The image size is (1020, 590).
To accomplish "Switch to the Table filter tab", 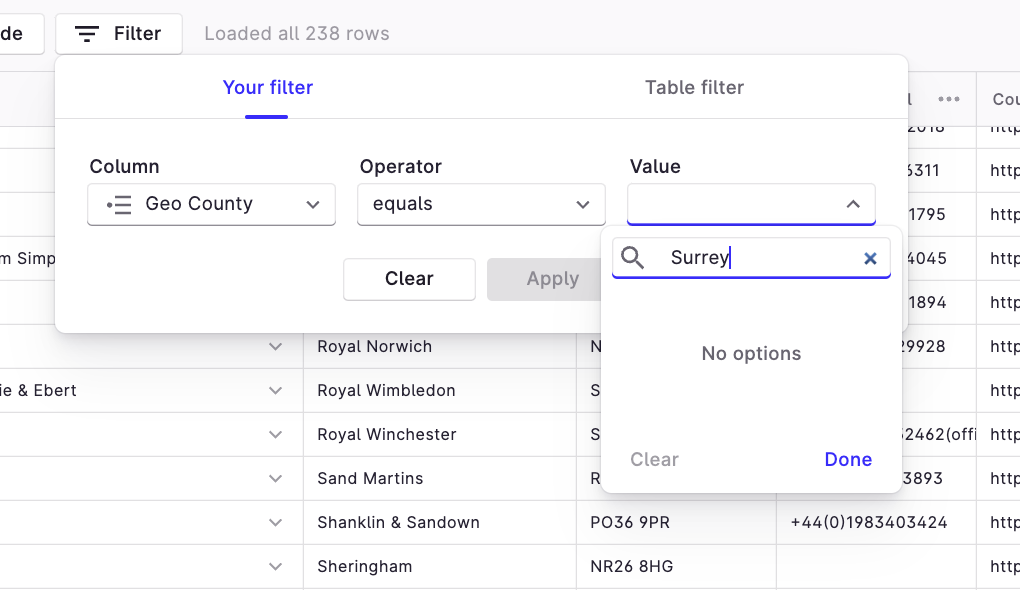I will [694, 87].
